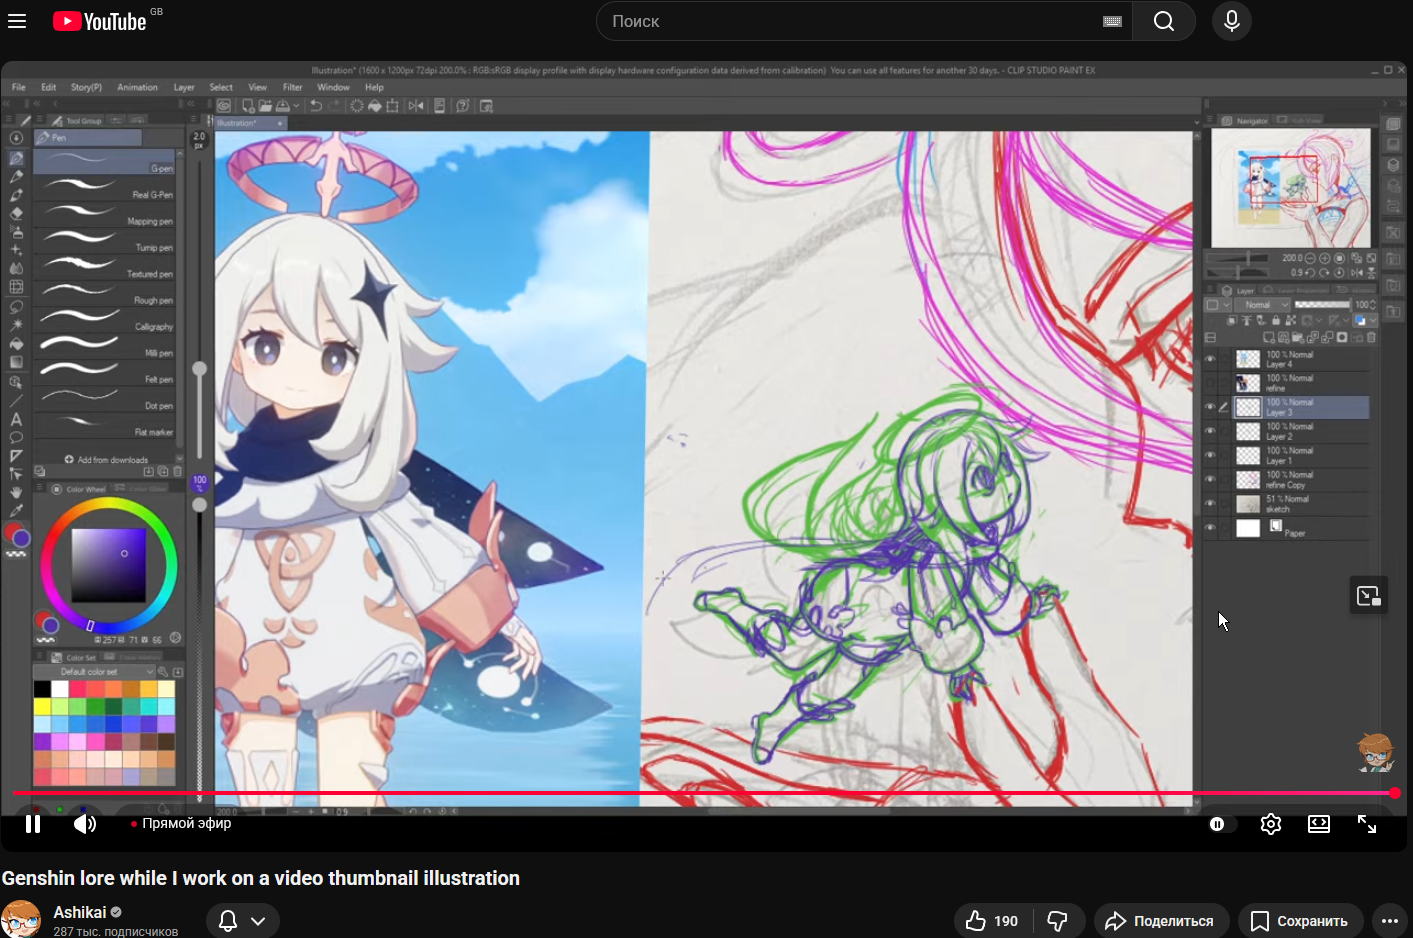This screenshot has height=938, width=1413.
Task: Switch the player to theater mode
Action: coord(1319,824)
